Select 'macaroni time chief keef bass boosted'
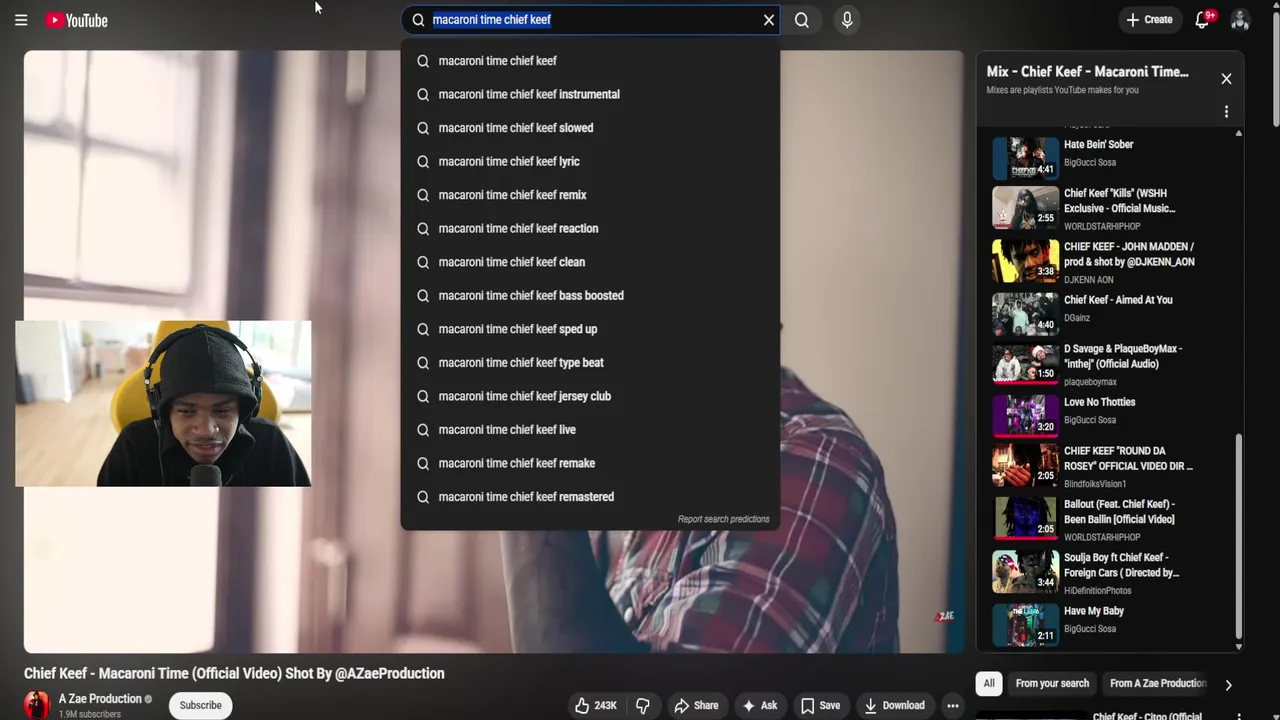The width and height of the screenshot is (1280, 720). [x=590, y=295]
